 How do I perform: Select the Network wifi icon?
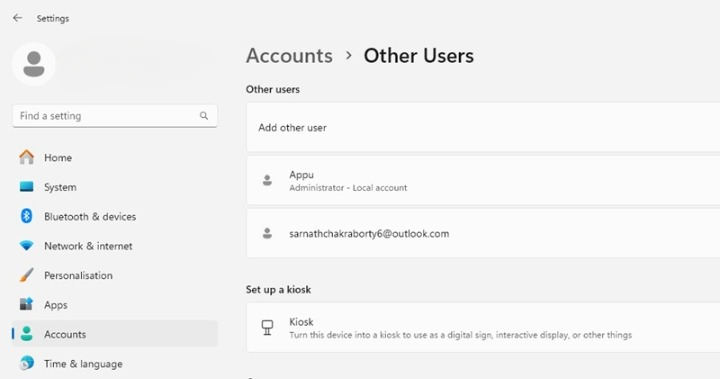click(x=26, y=245)
